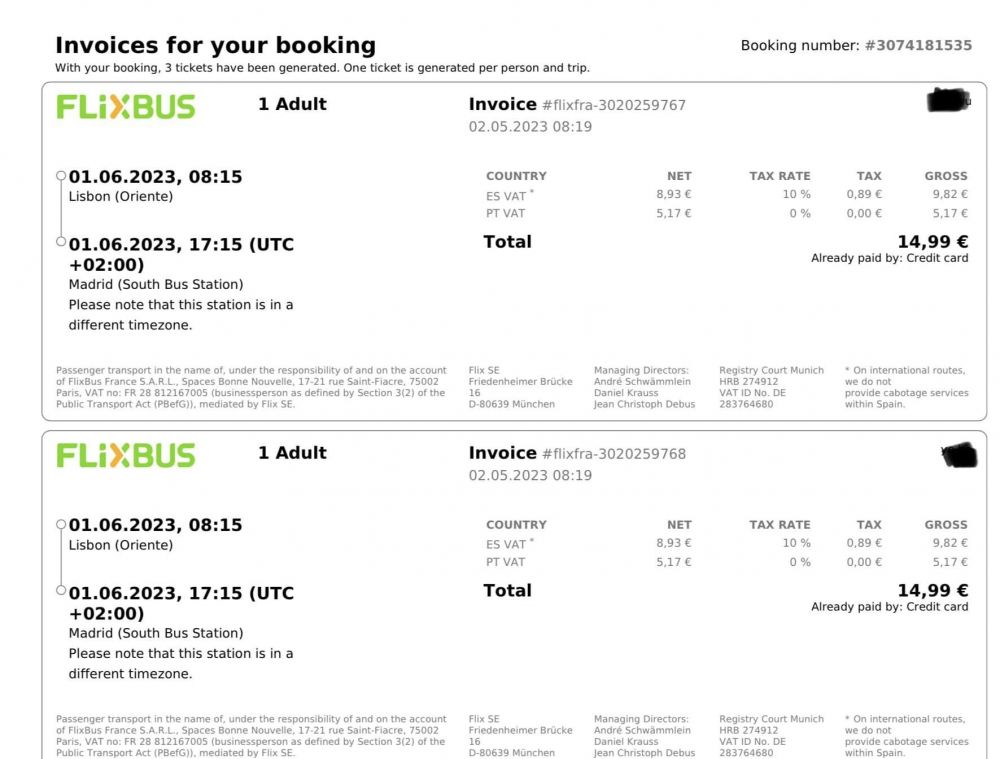This screenshot has width=1000, height=759.
Task: Click the TAX RATE column header in second invoice
Action: pyautogui.click(x=779, y=525)
